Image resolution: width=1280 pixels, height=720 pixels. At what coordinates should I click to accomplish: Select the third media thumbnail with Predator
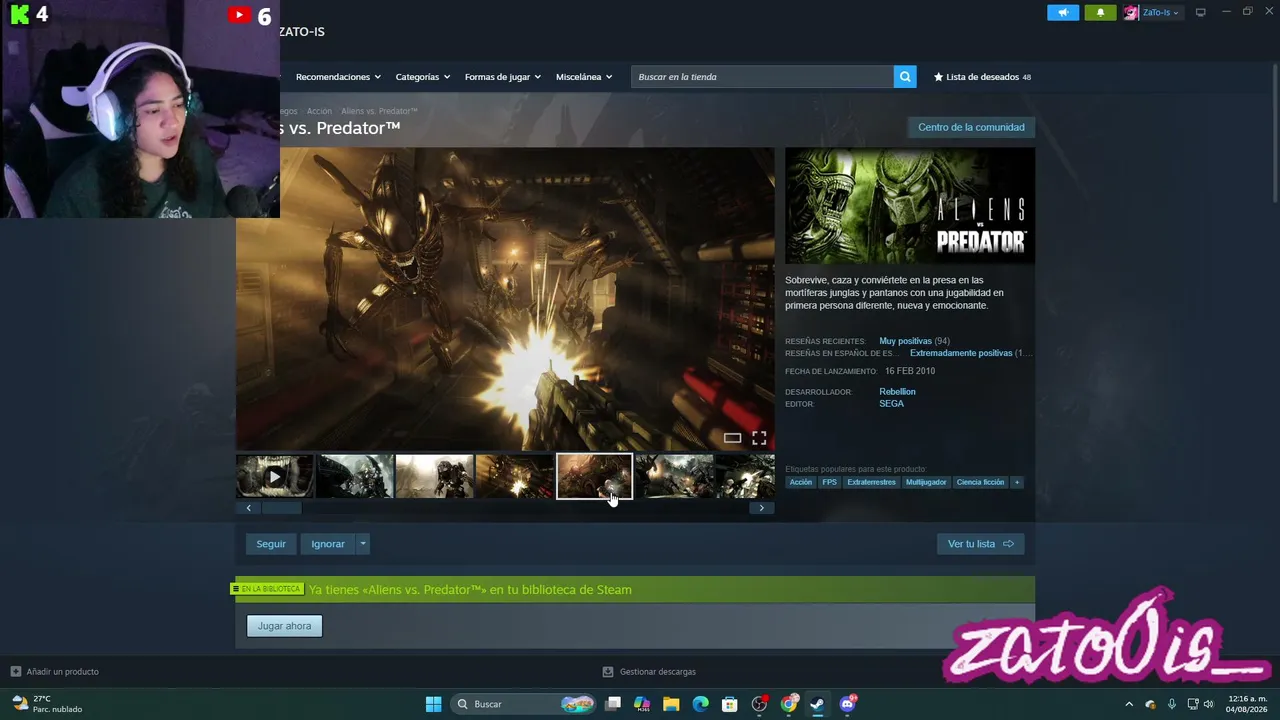(x=435, y=476)
